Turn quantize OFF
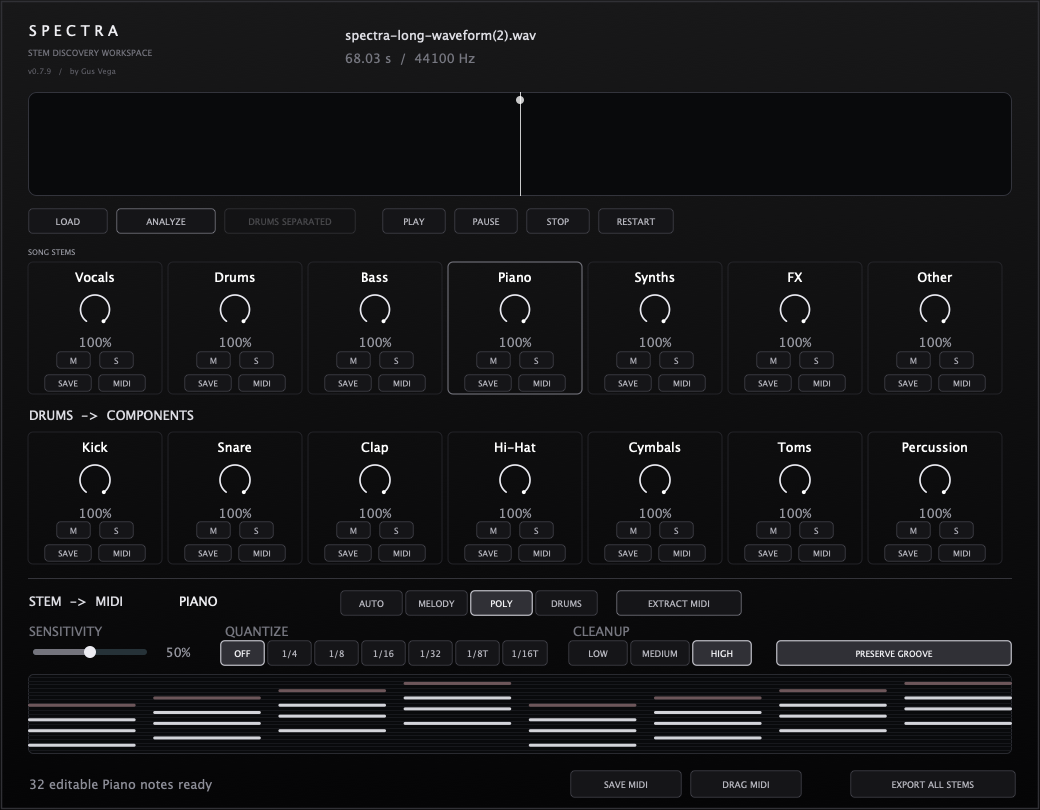 point(243,653)
